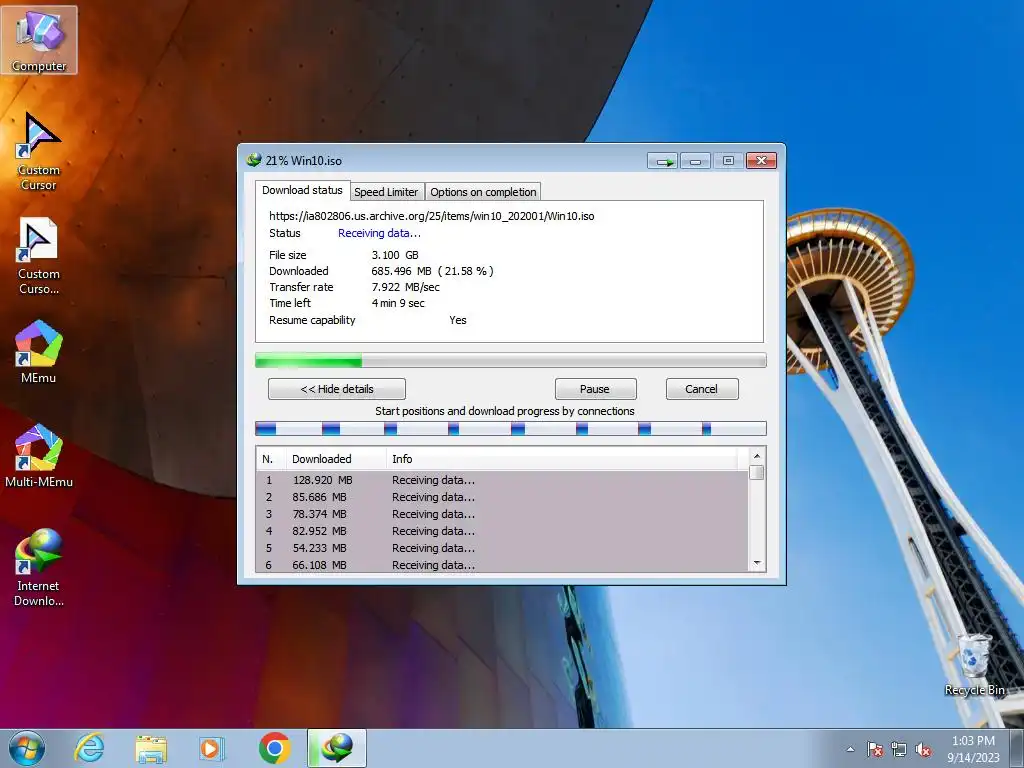
Task: Switch to the Download status tab
Action: 302,190
